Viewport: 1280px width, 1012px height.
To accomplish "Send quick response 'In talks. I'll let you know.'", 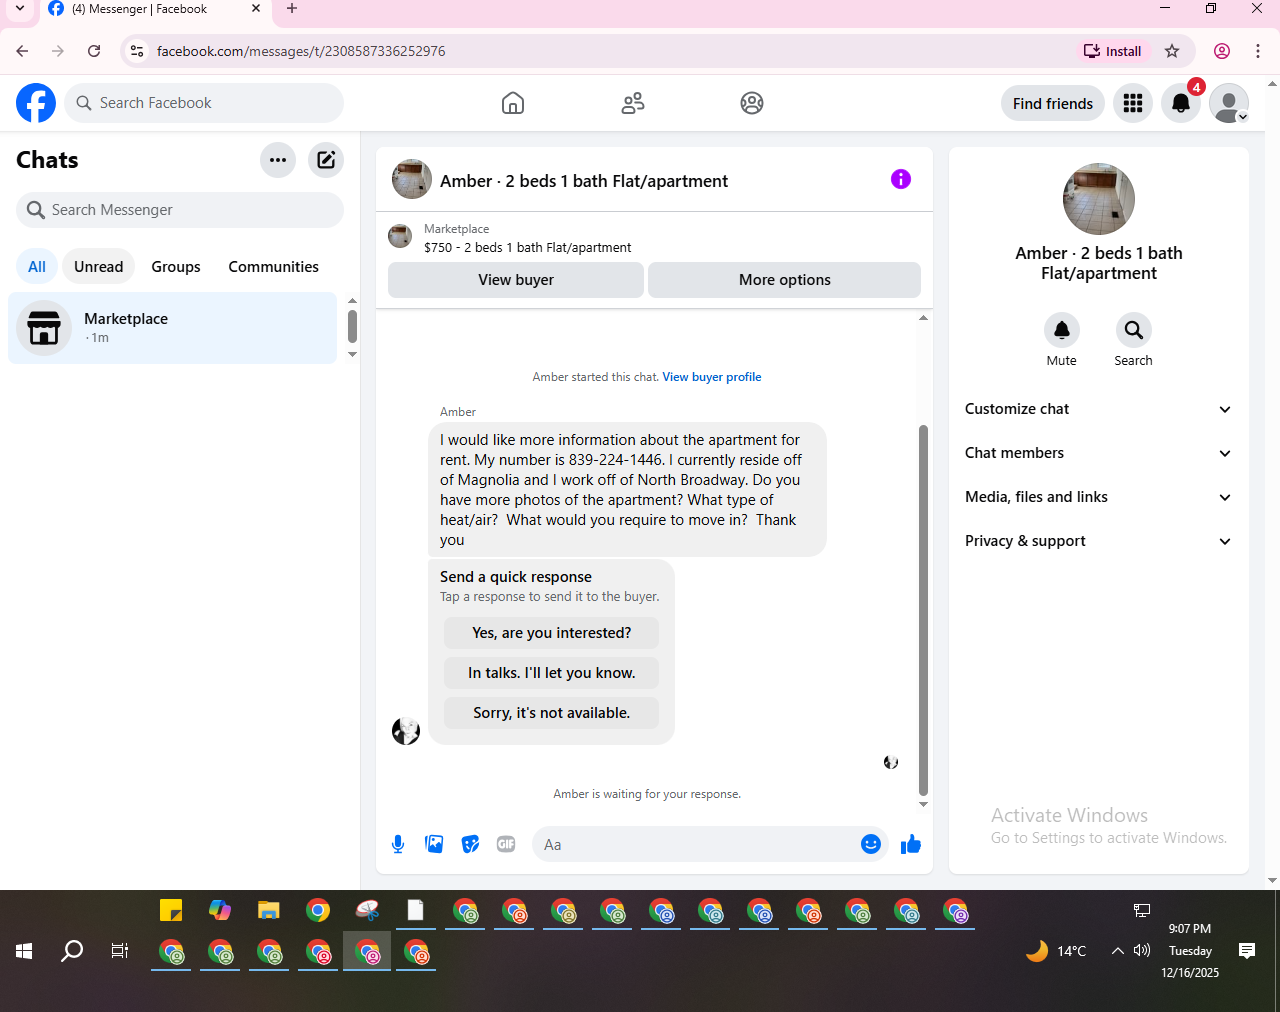I will 552,673.
